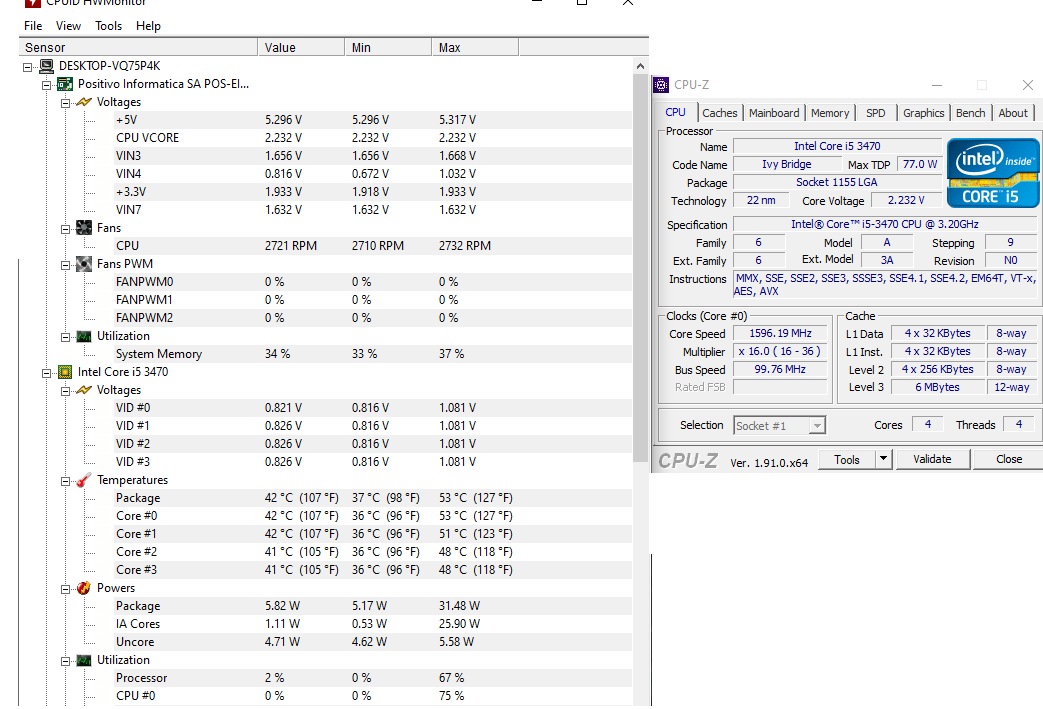1043x709 pixels.
Task: Click the CPU Voltages lightning icon
Action: coord(84,390)
